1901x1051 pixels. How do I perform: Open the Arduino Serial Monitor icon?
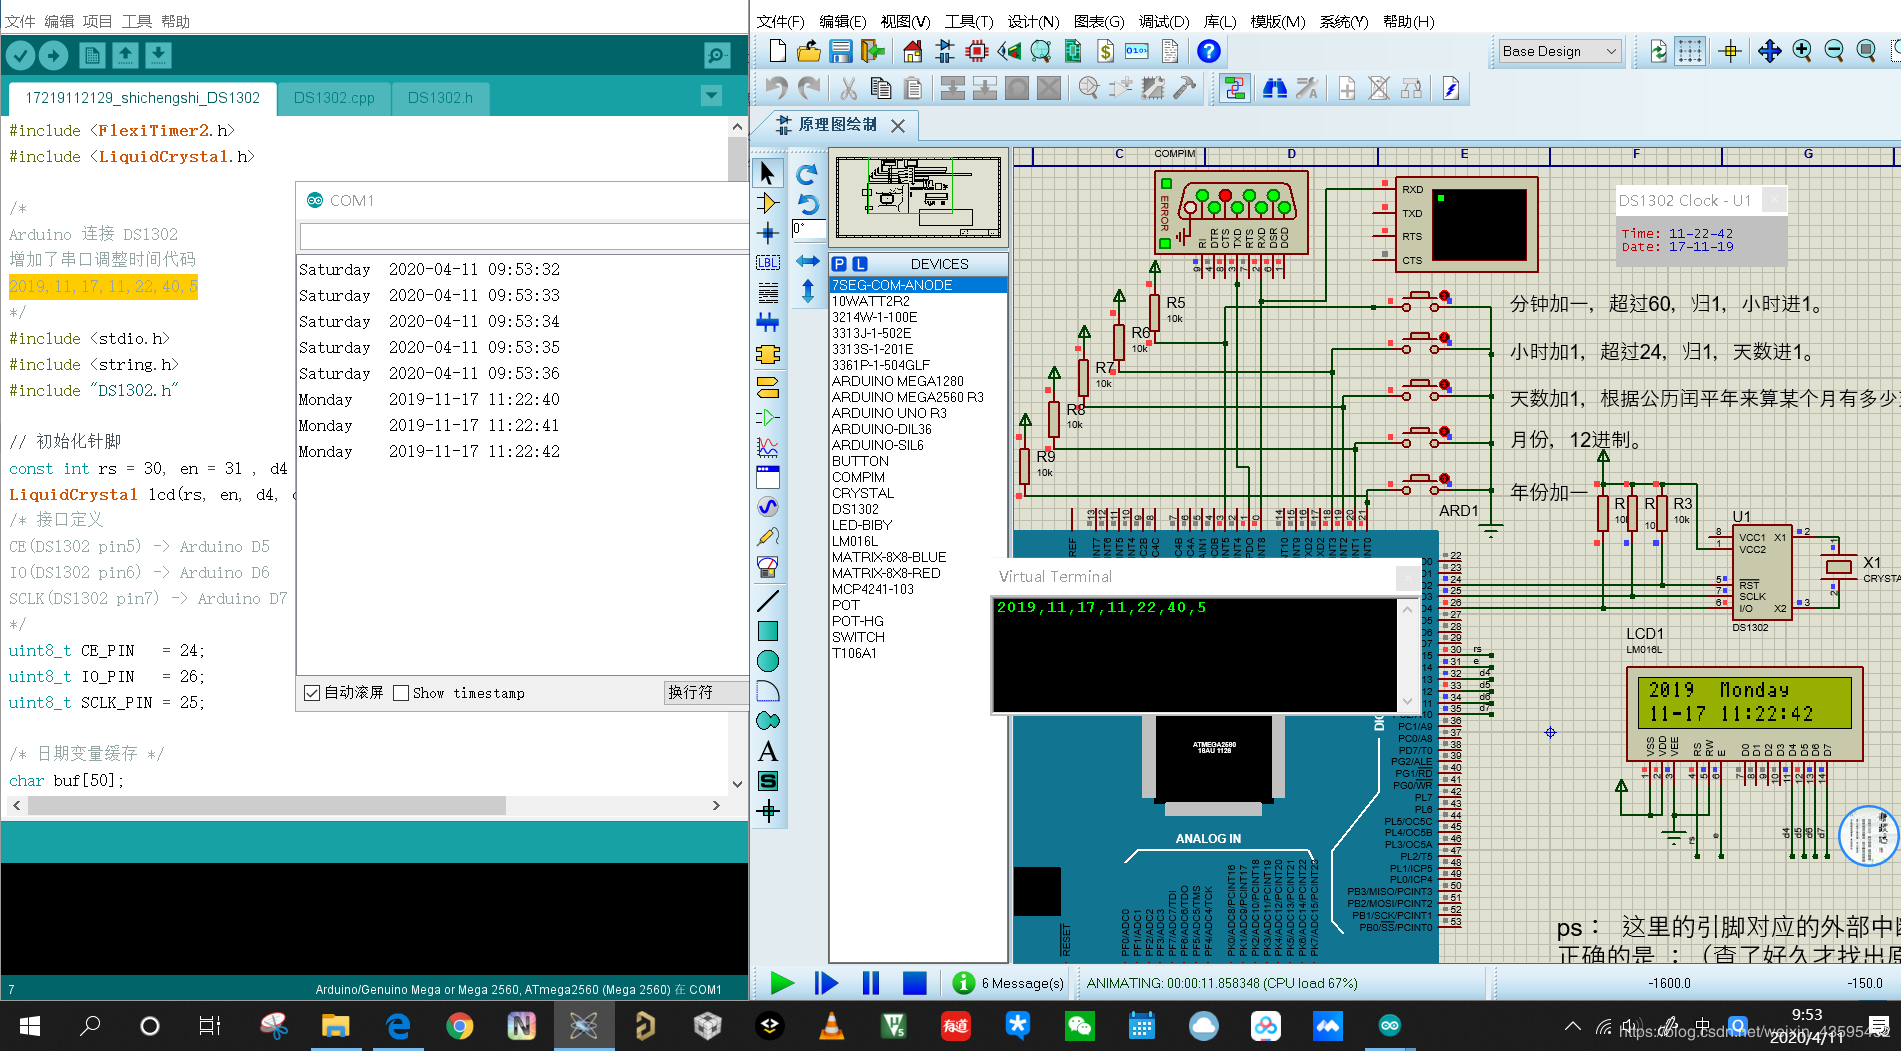click(717, 56)
